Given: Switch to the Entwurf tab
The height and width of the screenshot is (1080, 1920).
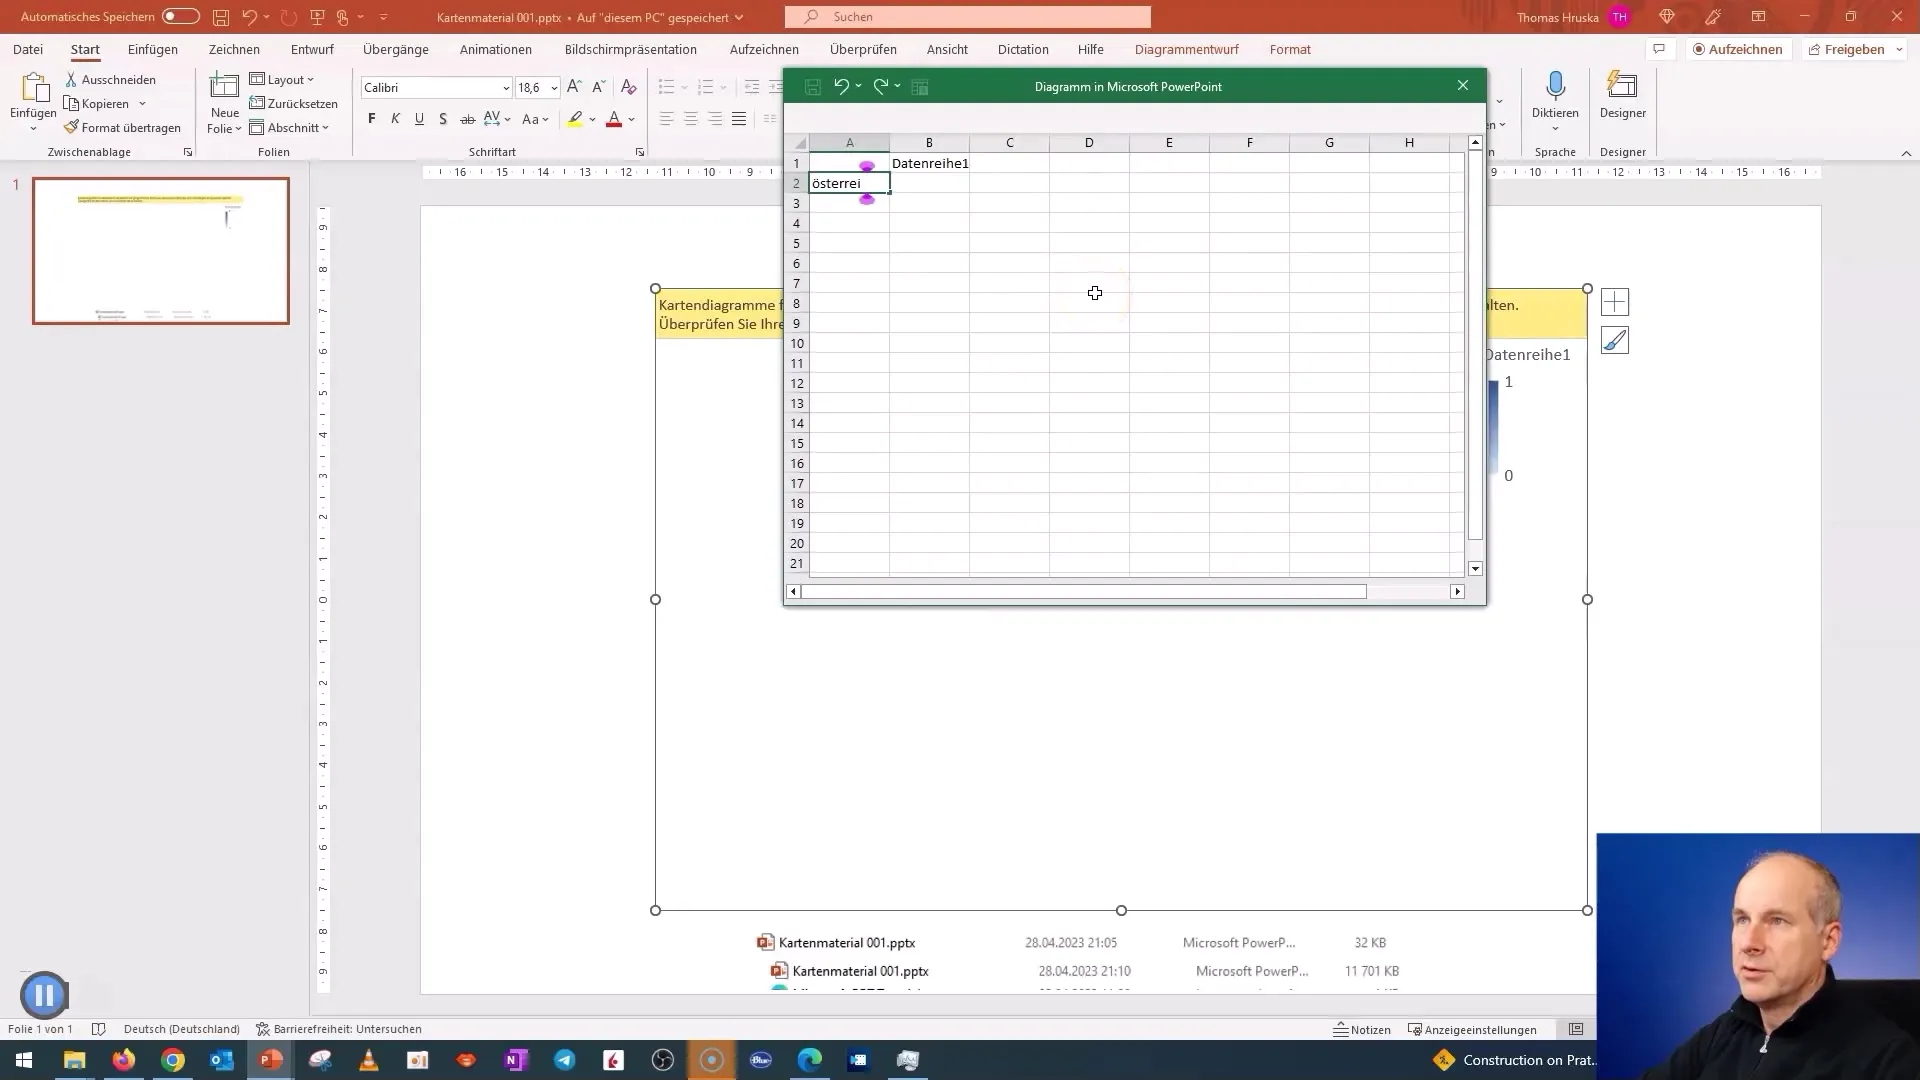Looking at the screenshot, I should click(312, 49).
